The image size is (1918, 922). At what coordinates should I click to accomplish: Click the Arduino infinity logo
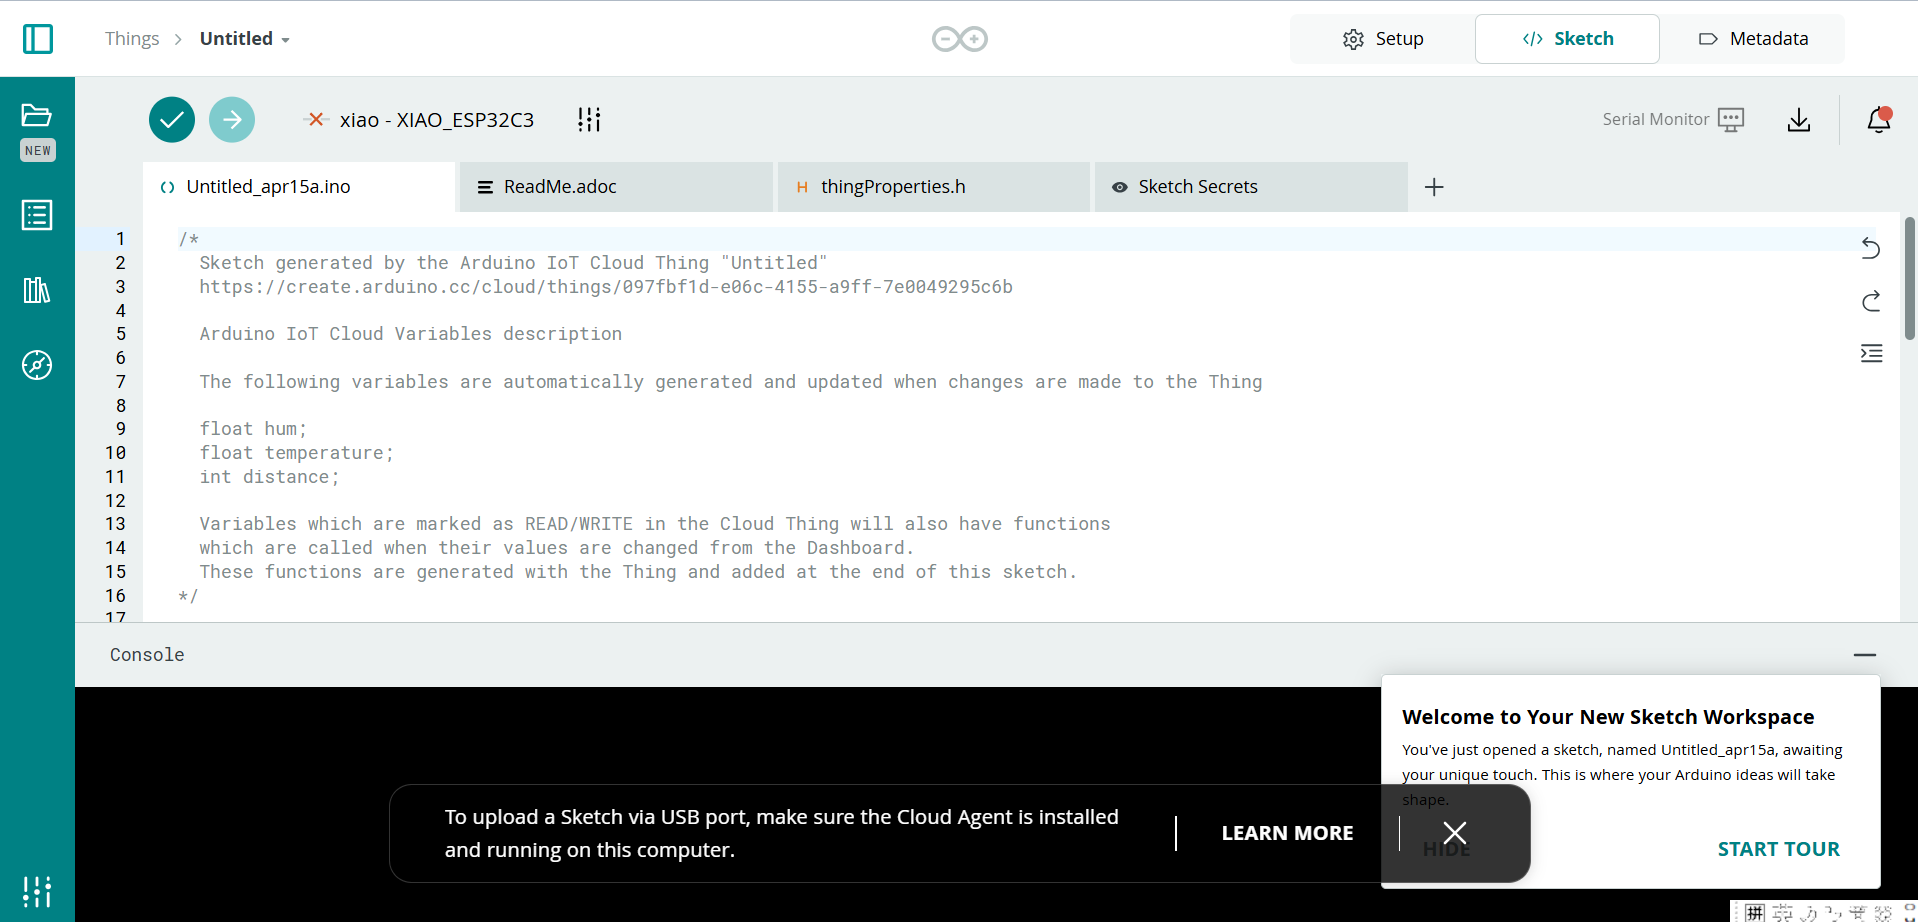coord(960,39)
